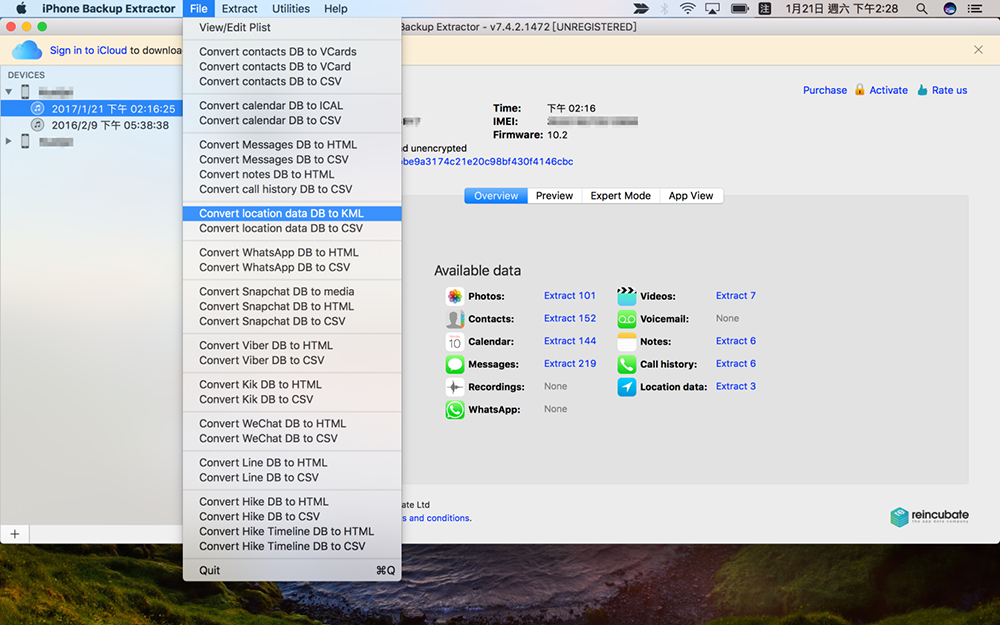Click the battery status icon
Image resolution: width=1000 pixels, height=625 pixels.
pos(739,8)
